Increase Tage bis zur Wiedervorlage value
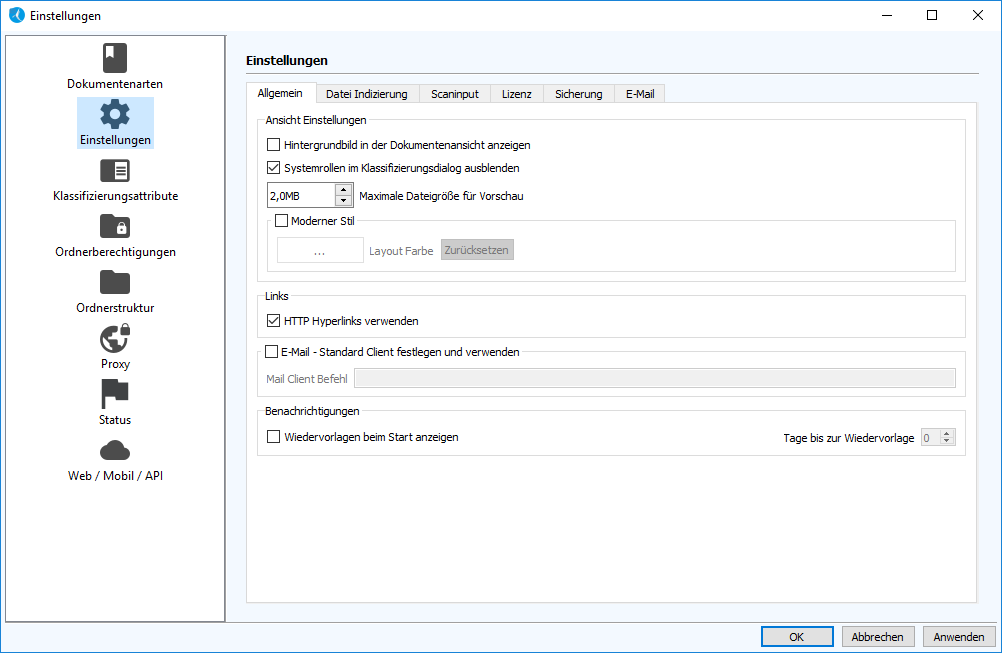This screenshot has width=1002, height=653. point(947,433)
